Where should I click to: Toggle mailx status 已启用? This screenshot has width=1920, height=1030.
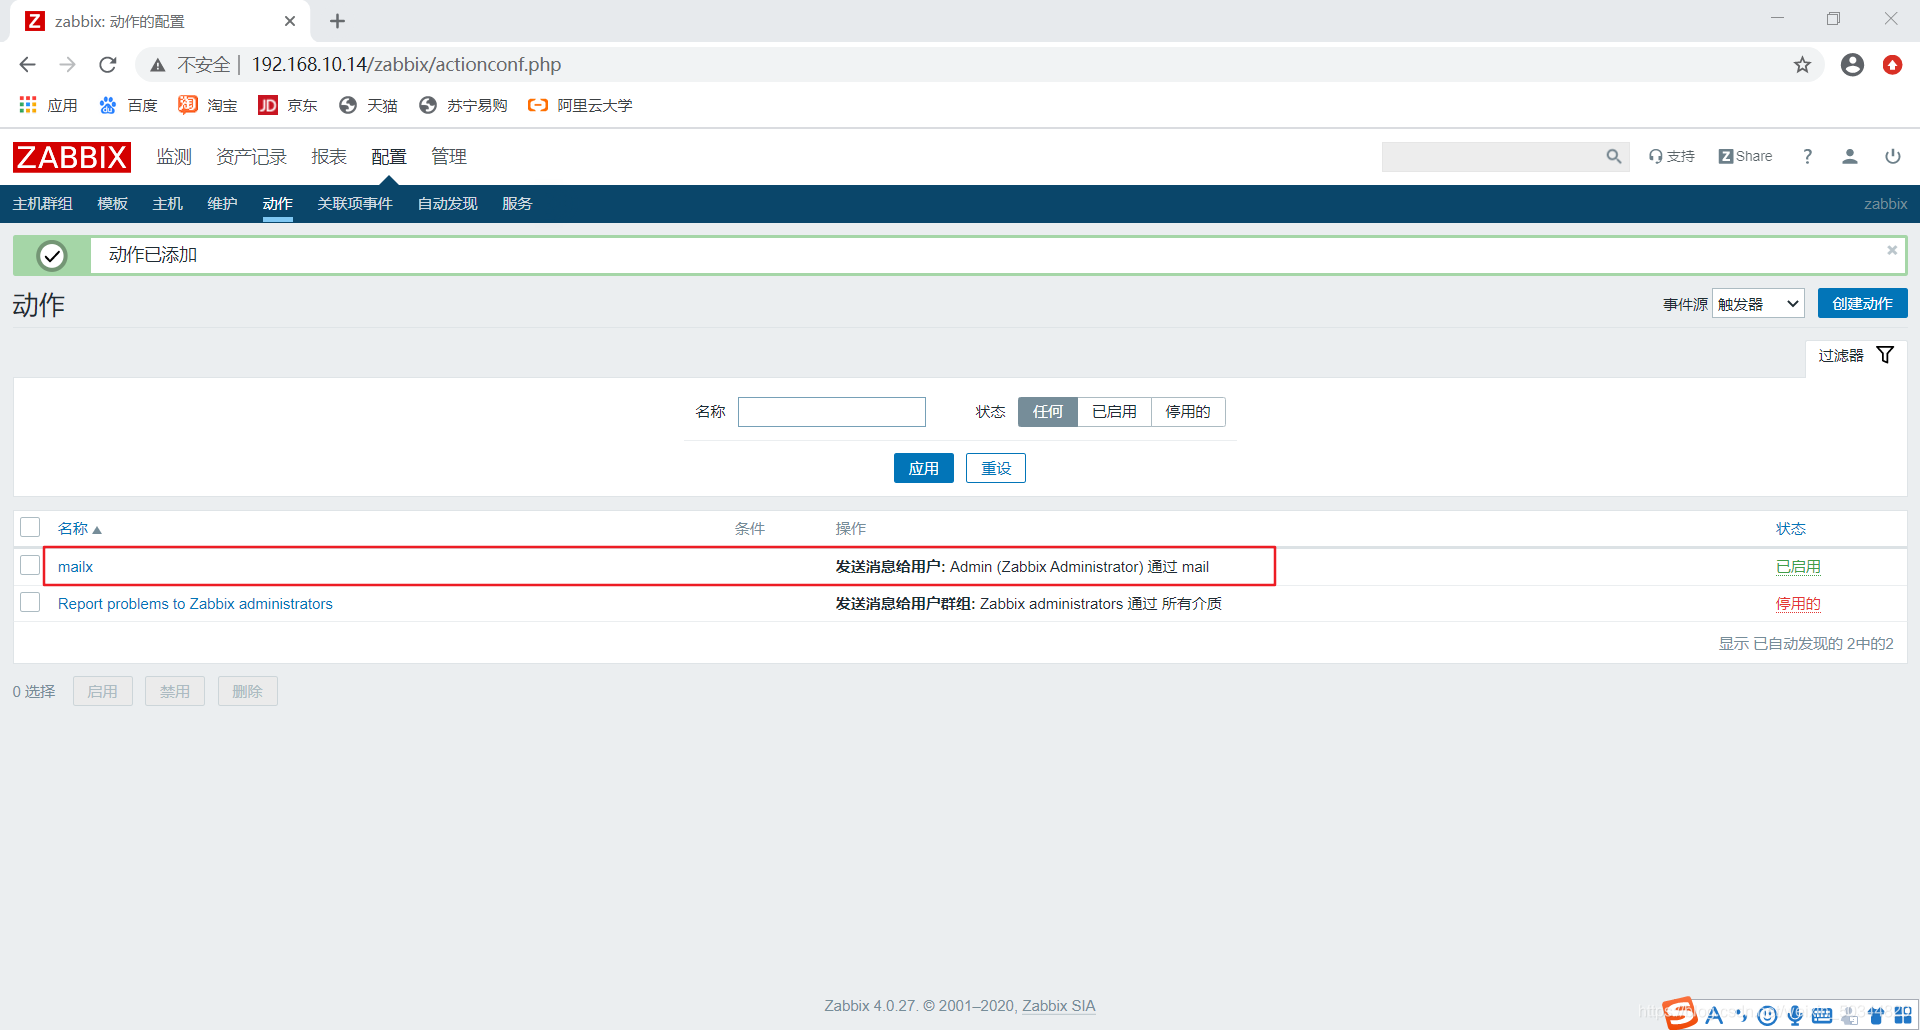tap(1798, 567)
